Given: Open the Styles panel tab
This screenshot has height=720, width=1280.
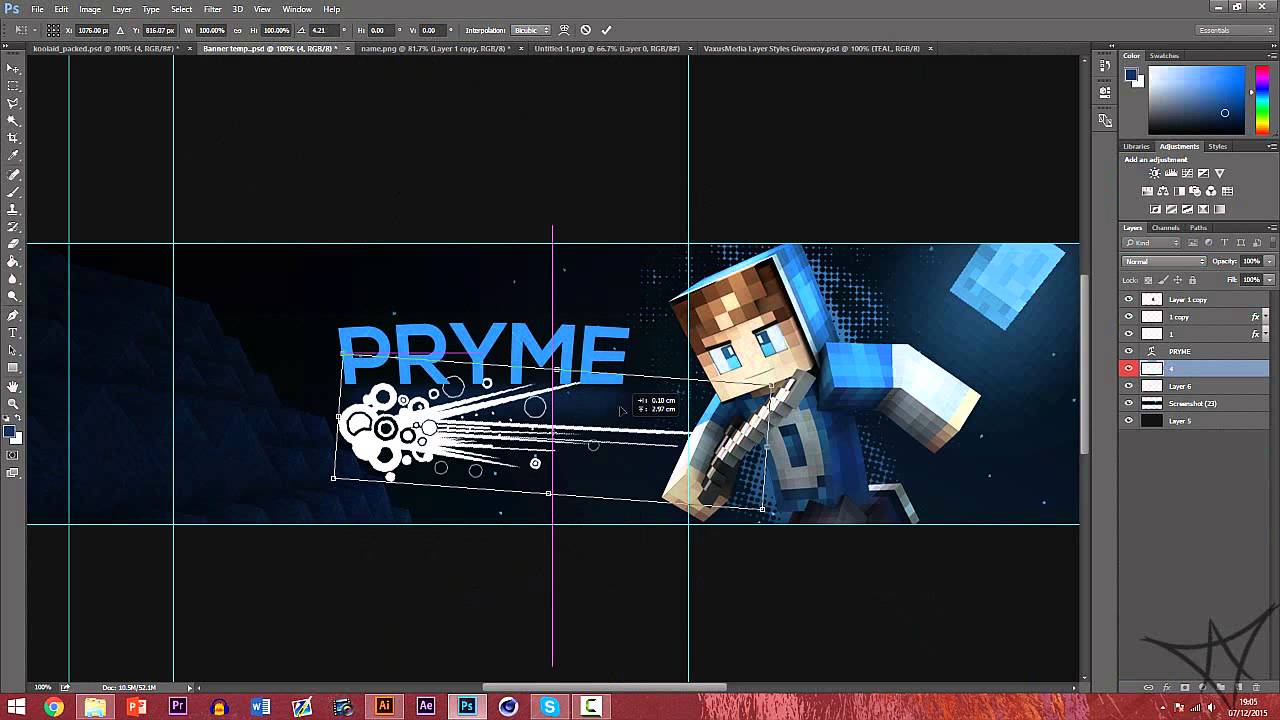Looking at the screenshot, I should 1217,146.
